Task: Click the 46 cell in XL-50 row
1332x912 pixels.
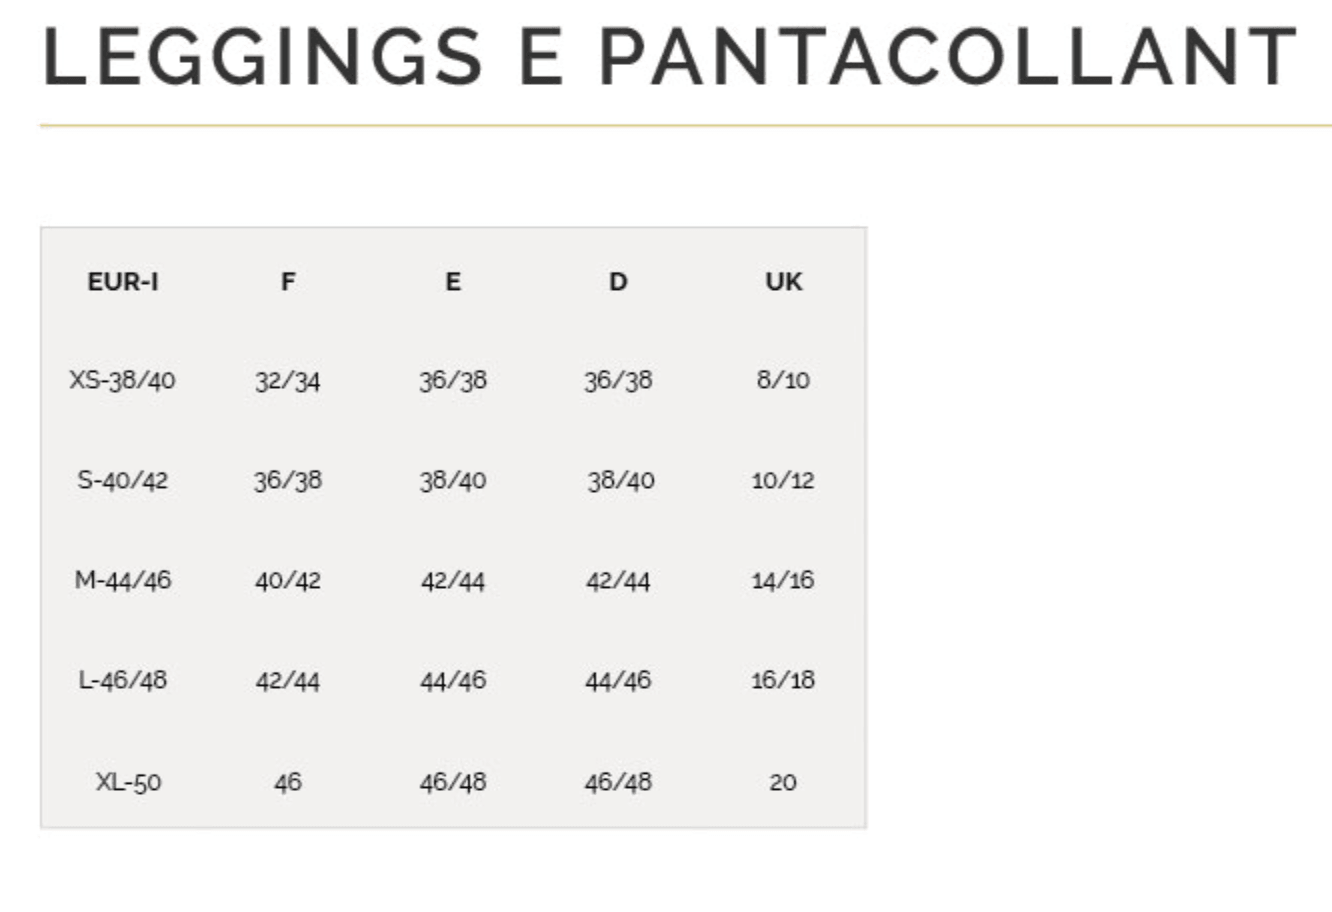Action: click(288, 782)
